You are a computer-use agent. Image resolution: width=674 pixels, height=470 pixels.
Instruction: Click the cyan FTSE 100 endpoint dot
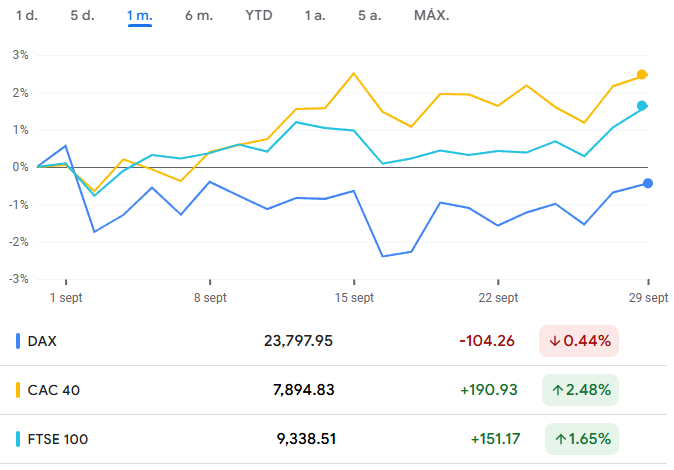[x=642, y=105]
